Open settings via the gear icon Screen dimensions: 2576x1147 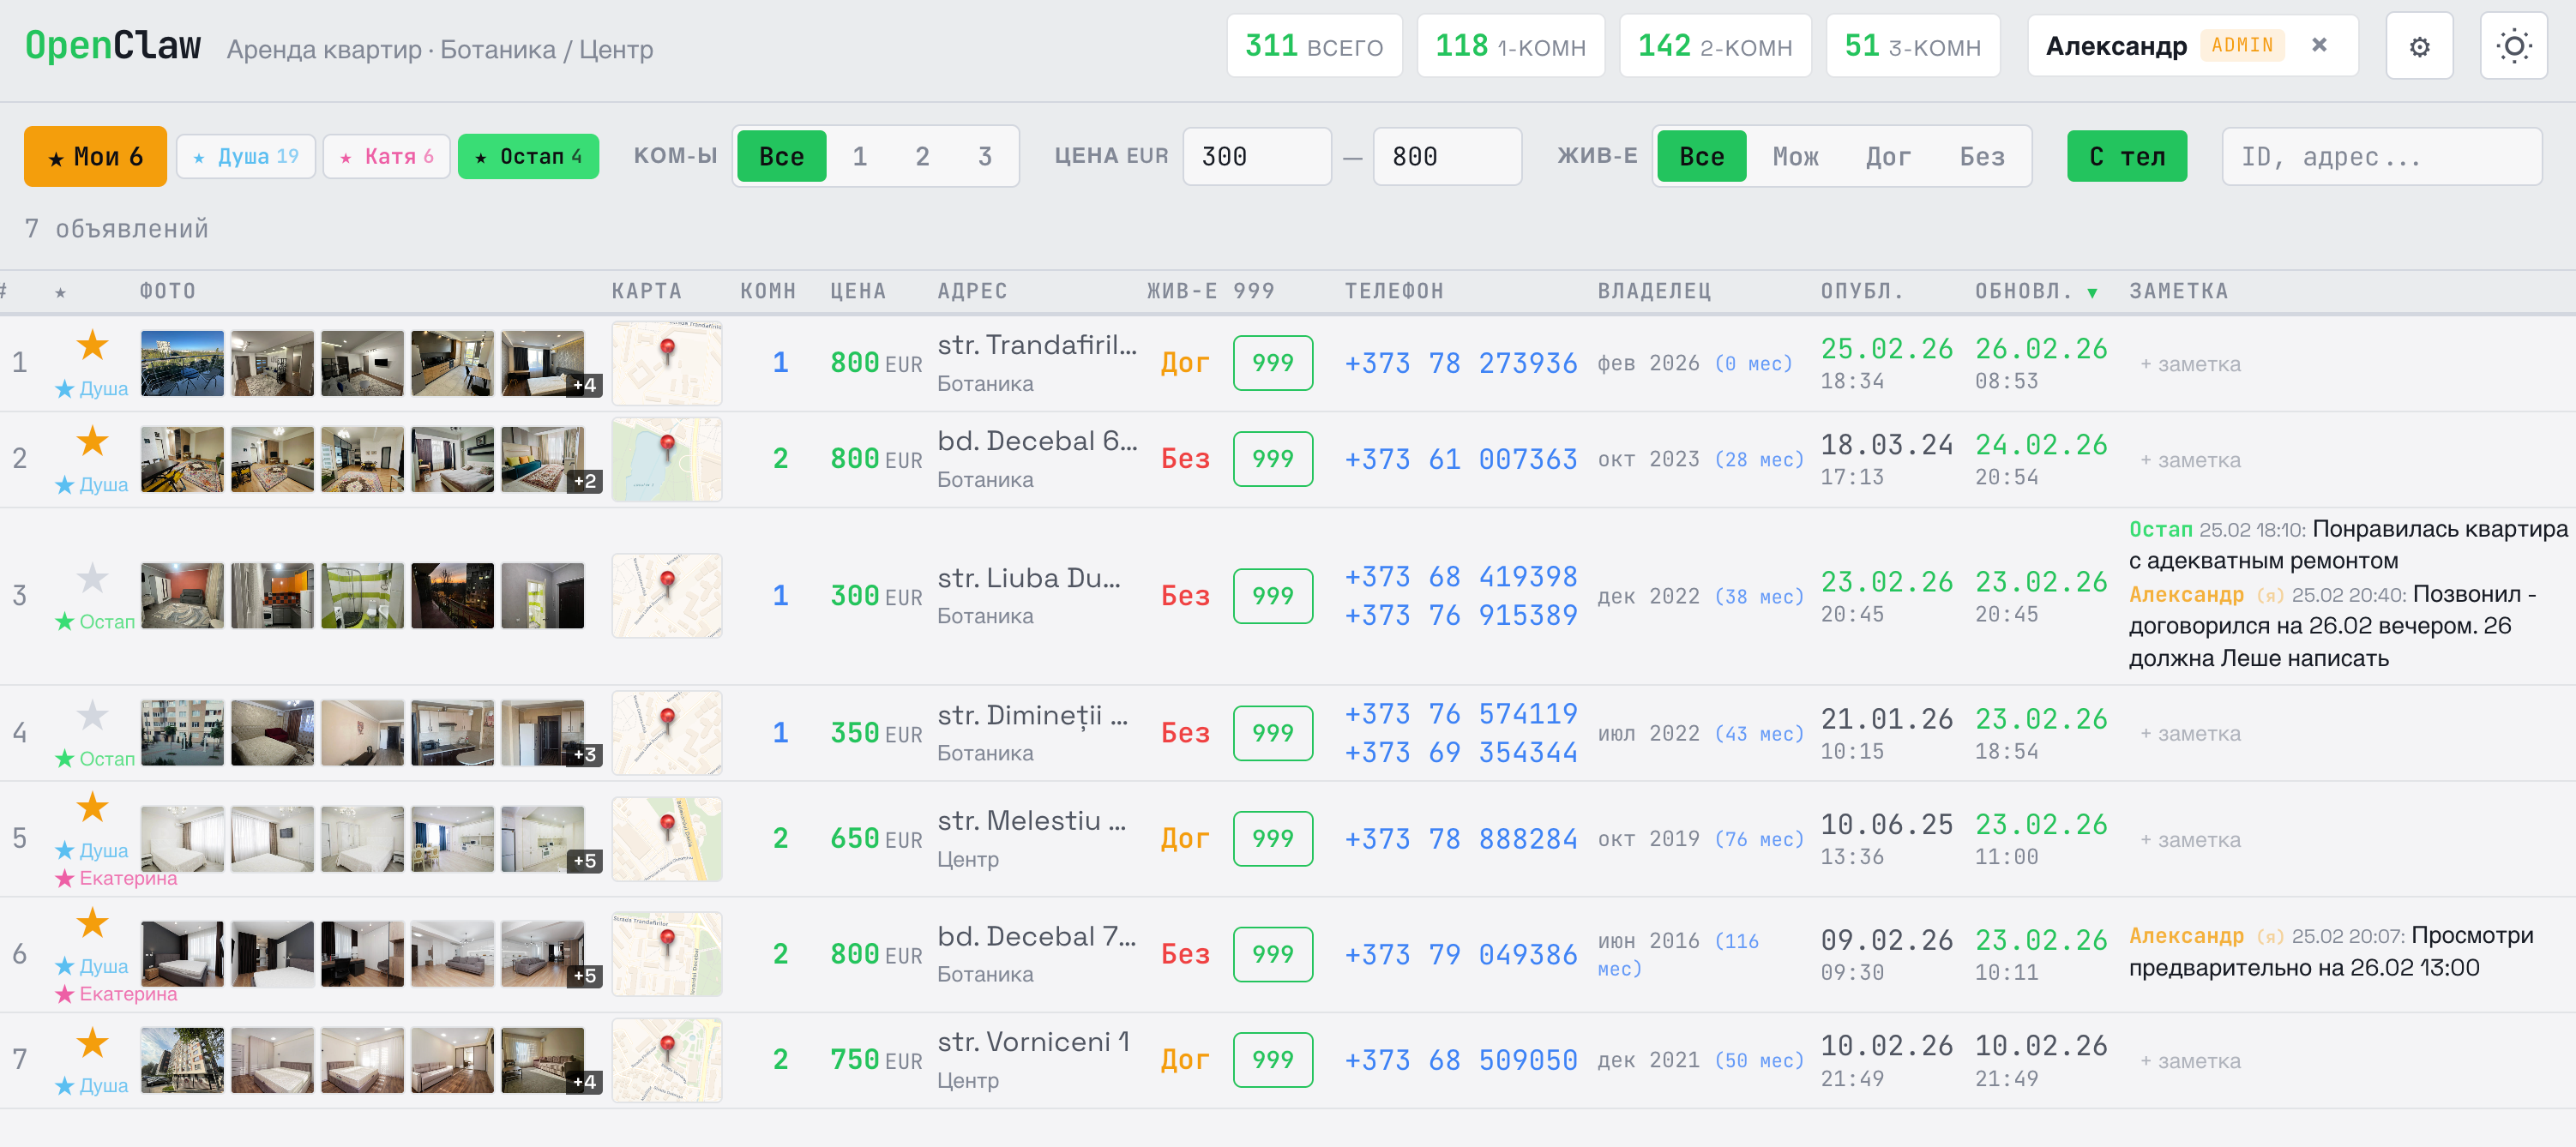[2421, 45]
